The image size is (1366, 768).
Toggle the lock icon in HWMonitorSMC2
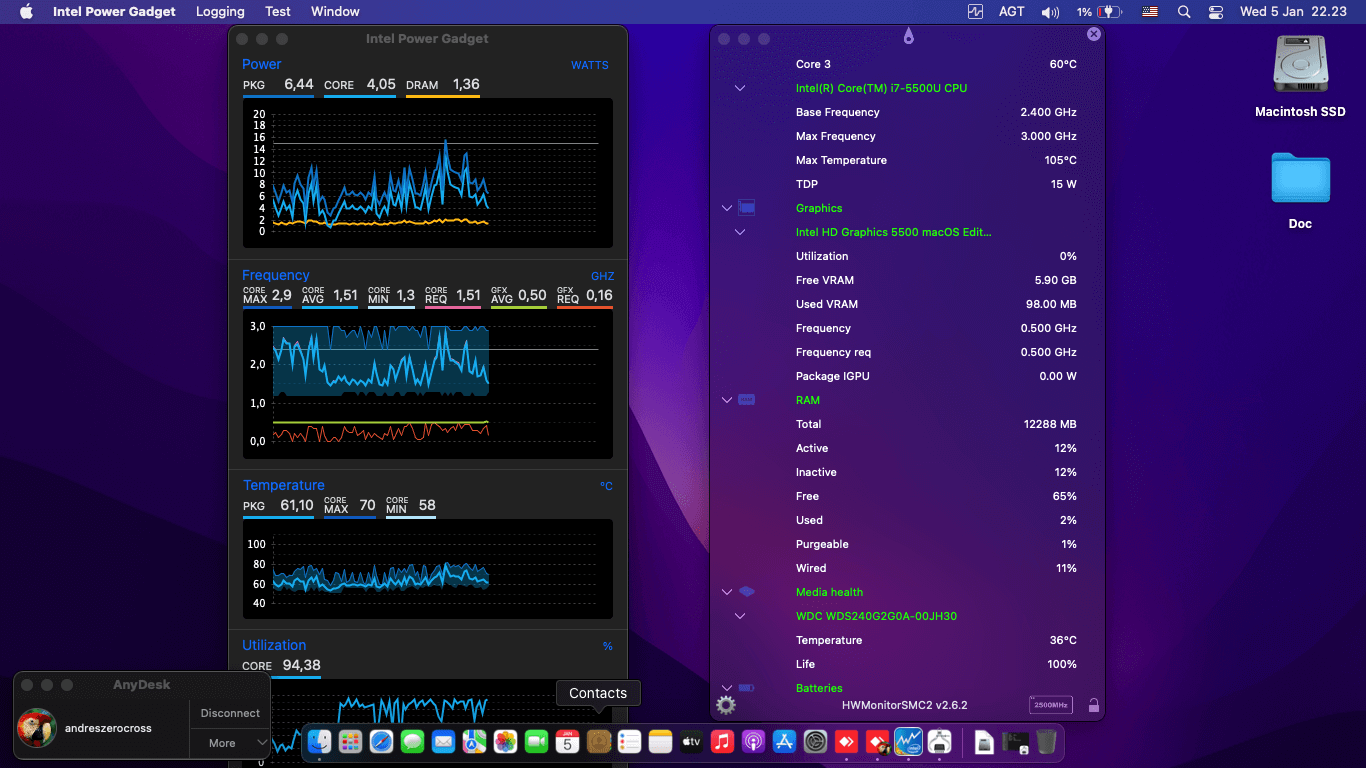click(x=1093, y=705)
